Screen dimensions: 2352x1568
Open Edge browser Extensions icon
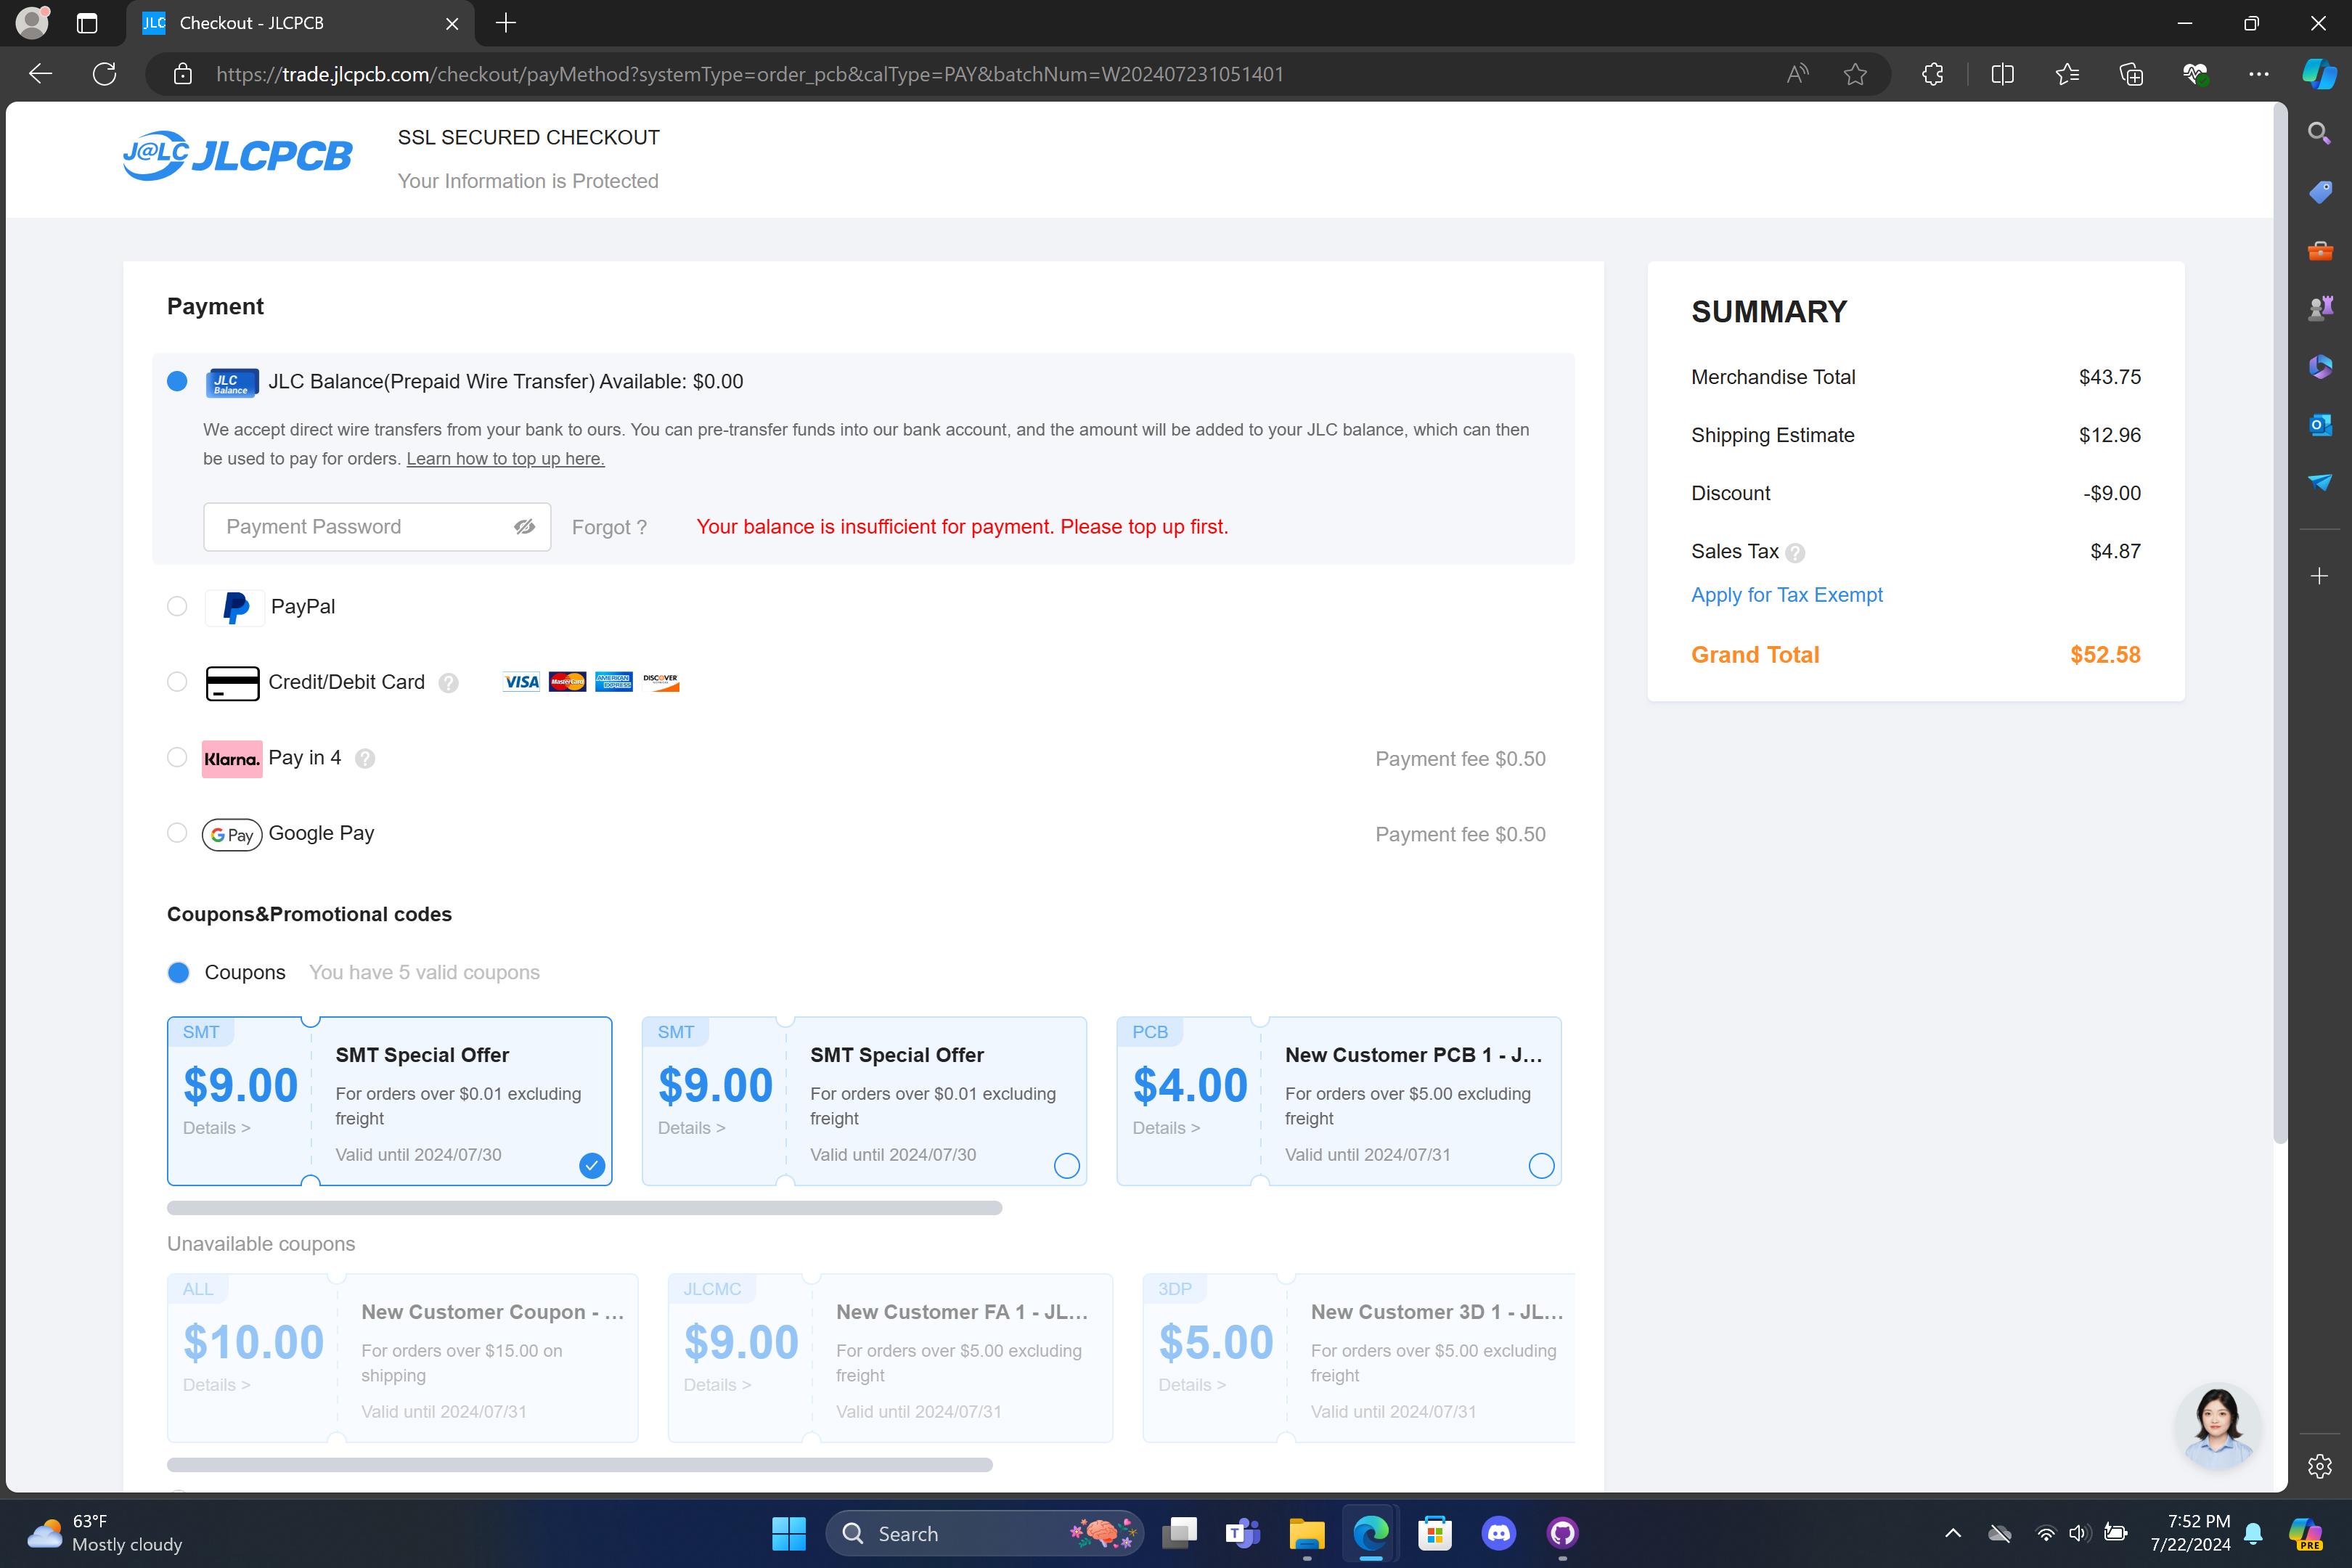[x=1932, y=74]
